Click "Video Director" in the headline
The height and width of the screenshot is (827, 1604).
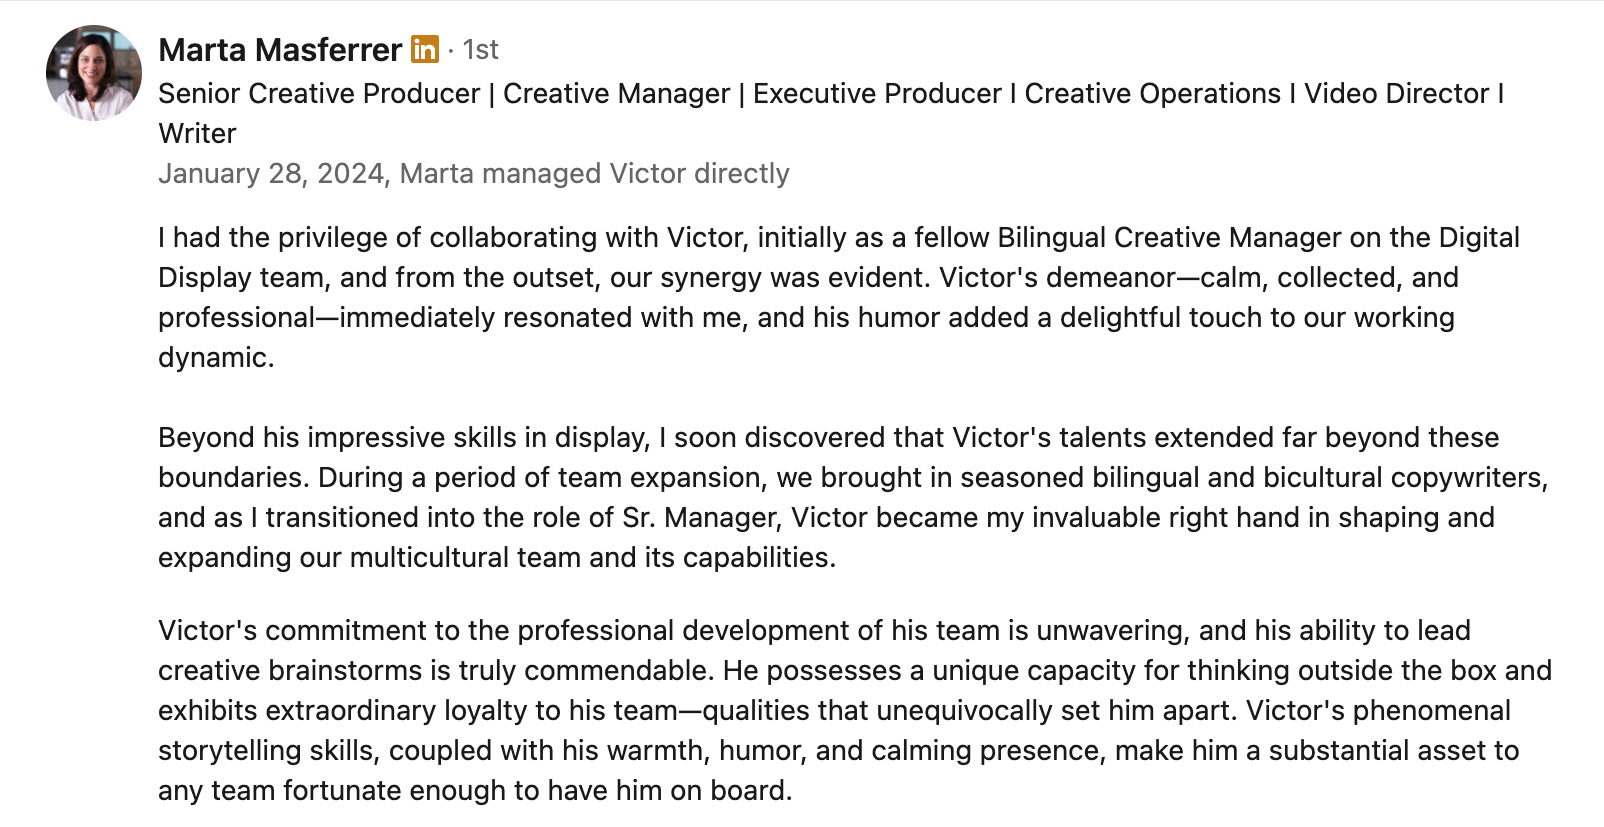coord(1396,93)
